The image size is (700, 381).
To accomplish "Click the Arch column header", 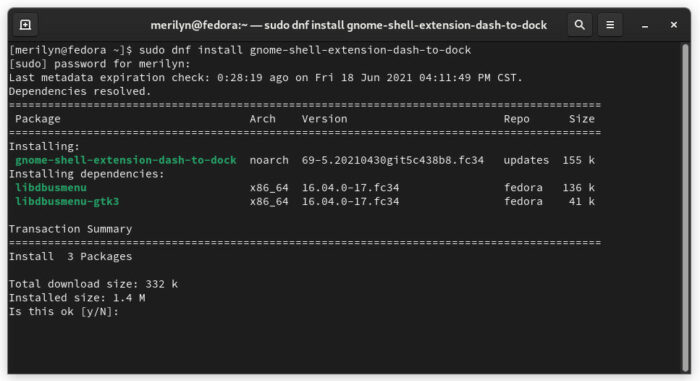I will 262,119.
